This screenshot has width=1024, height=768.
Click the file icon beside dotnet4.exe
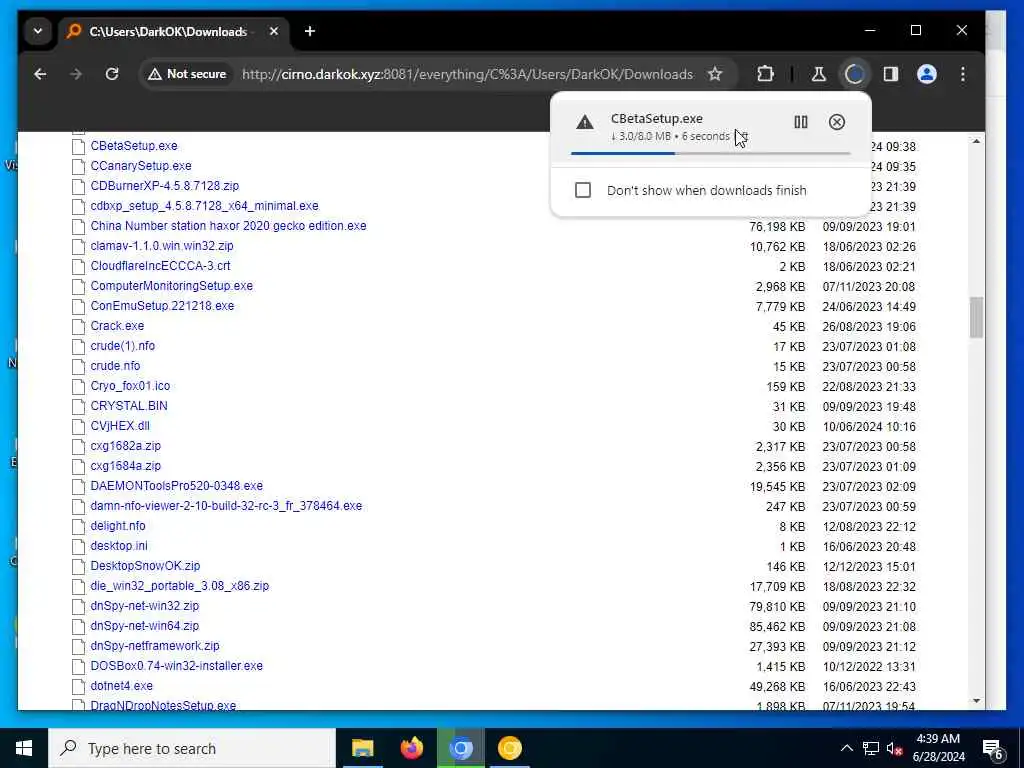coord(78,686)
